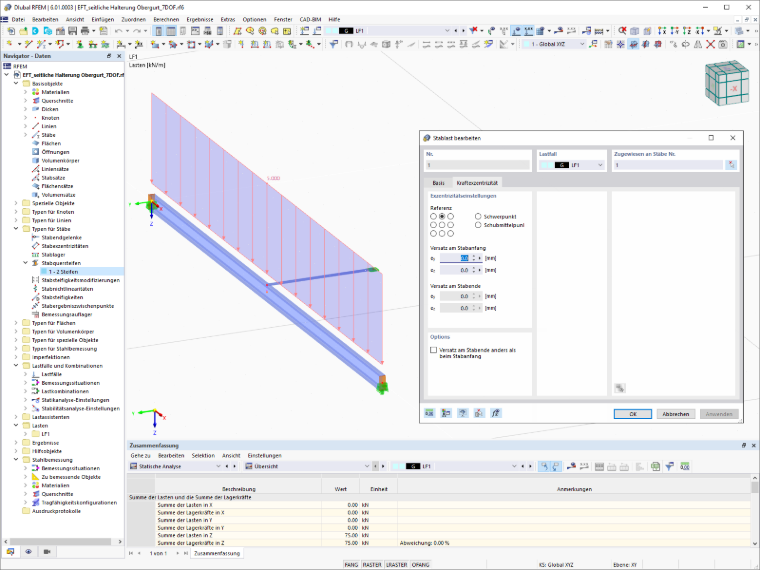Click the save file icon in toolbar
The image size is (760, 570).
tap(73, 31)
